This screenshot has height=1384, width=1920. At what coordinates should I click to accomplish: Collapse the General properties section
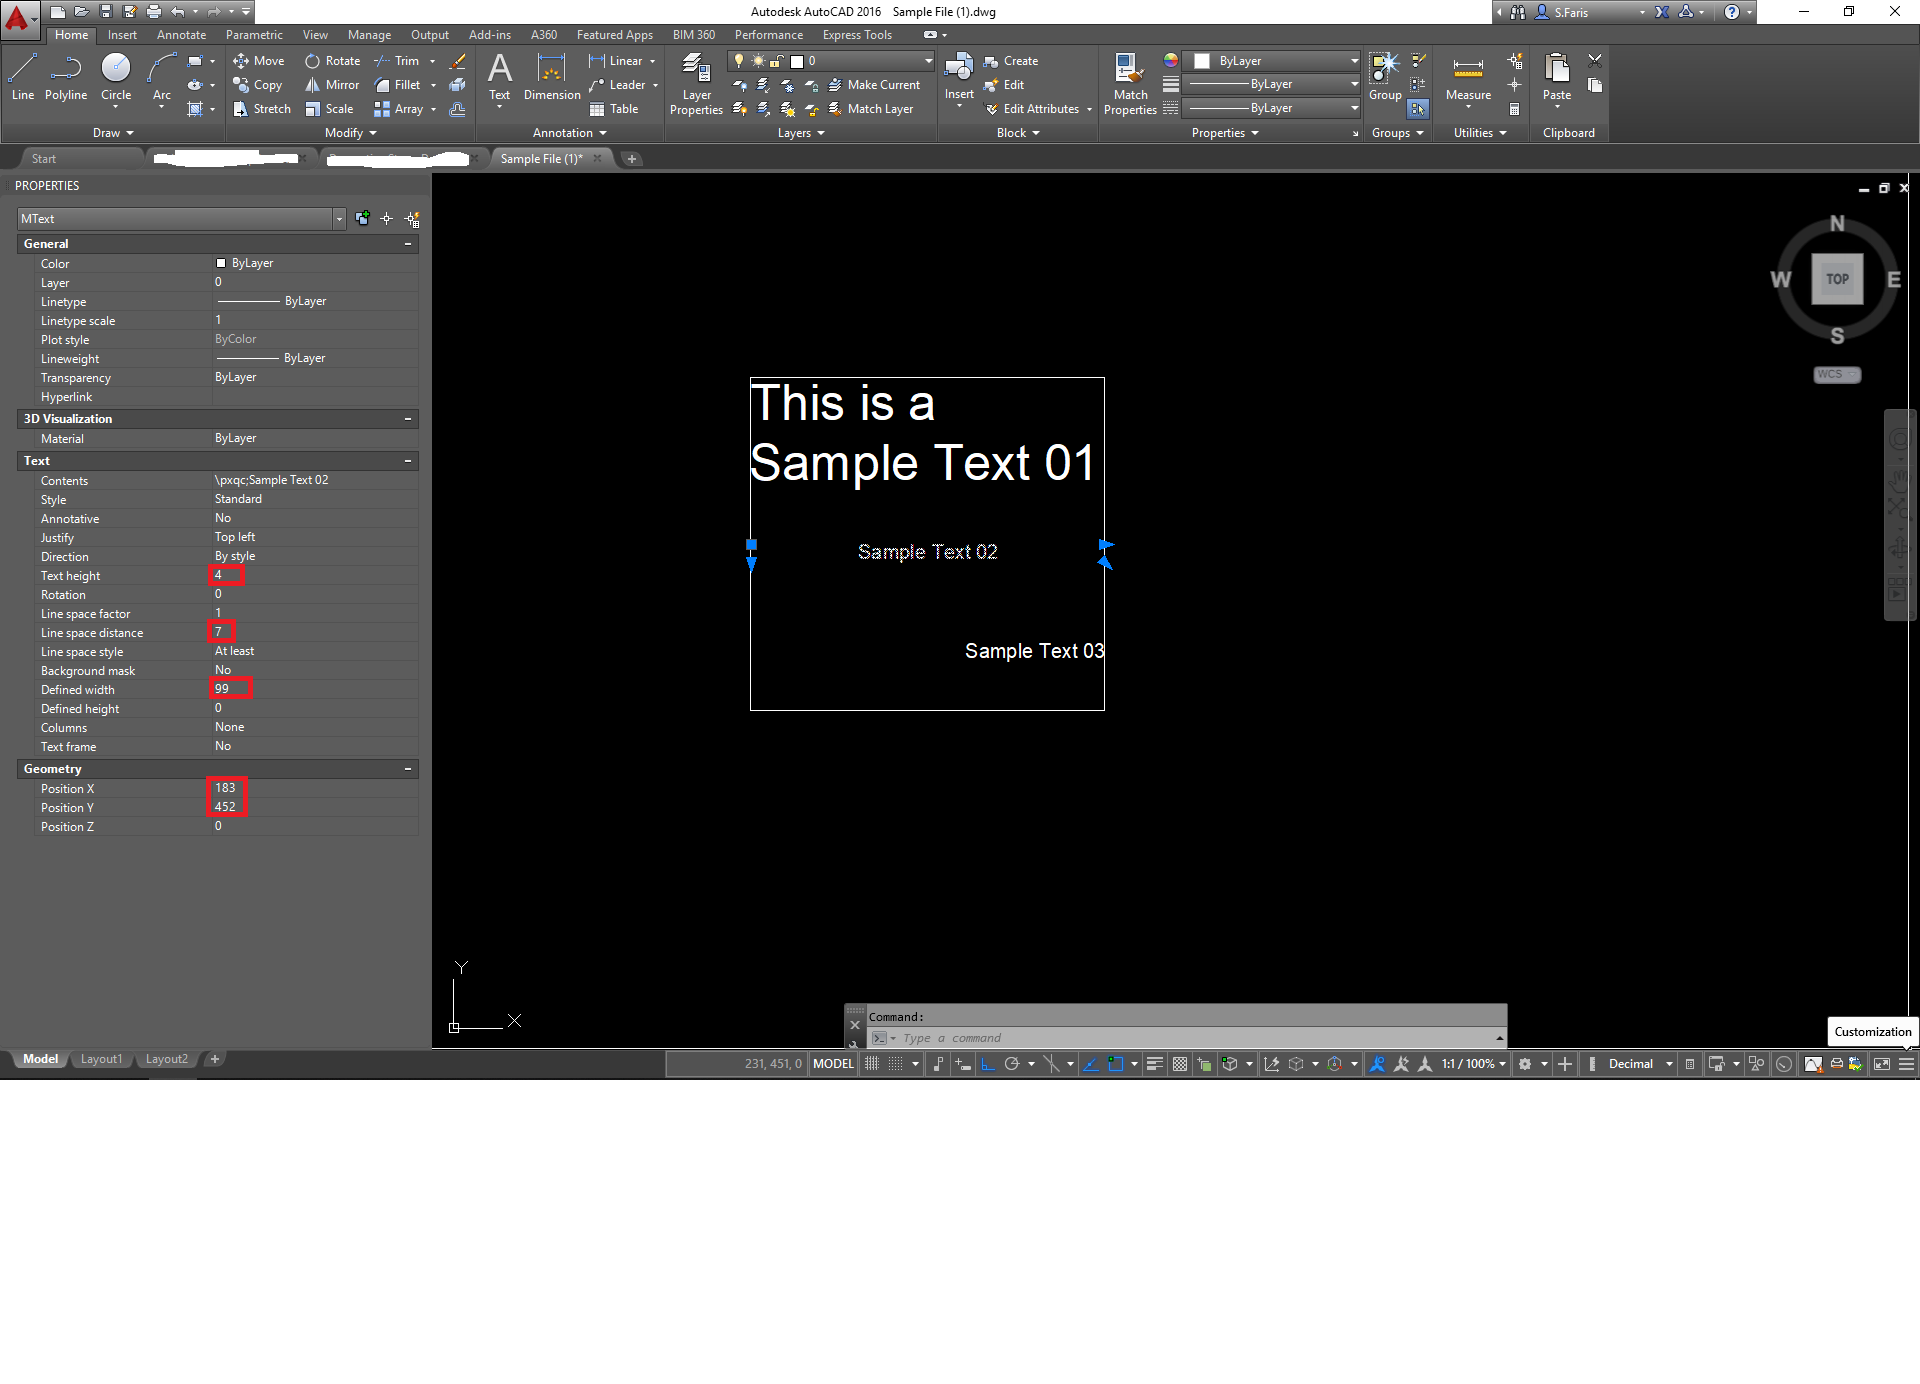coord(408,244)
